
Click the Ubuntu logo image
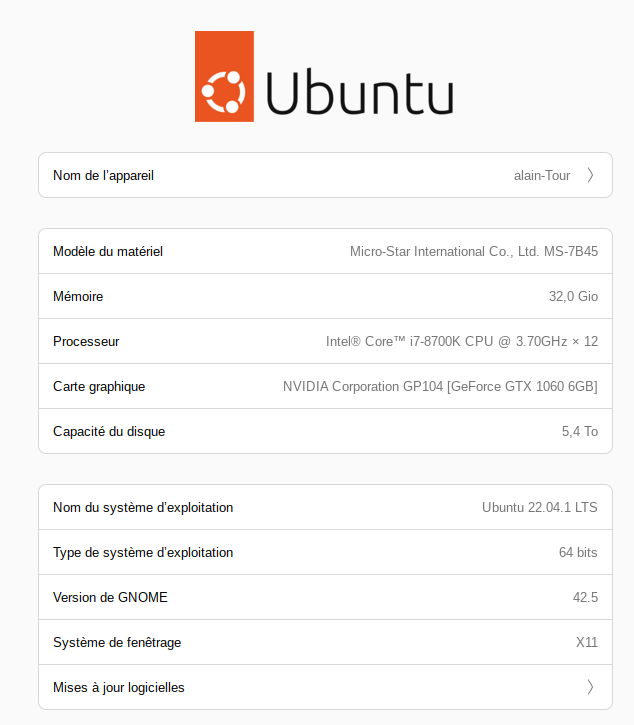324,77
